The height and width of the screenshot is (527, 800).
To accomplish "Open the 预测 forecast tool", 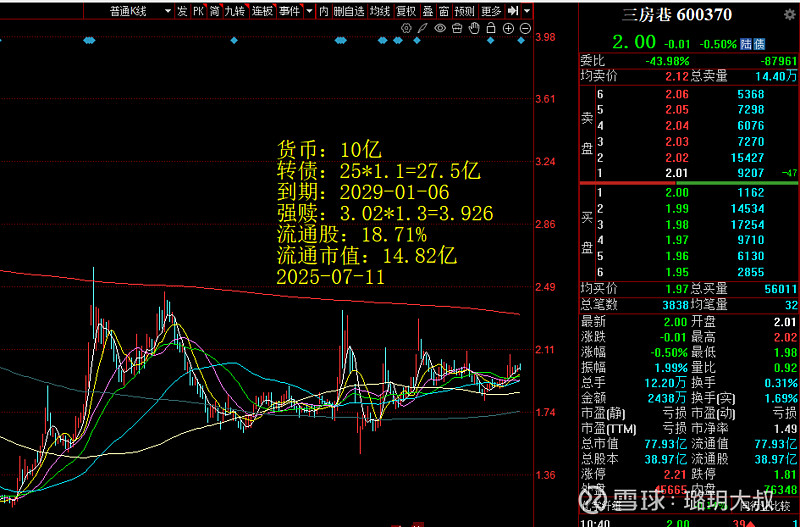I will point(465,11).
